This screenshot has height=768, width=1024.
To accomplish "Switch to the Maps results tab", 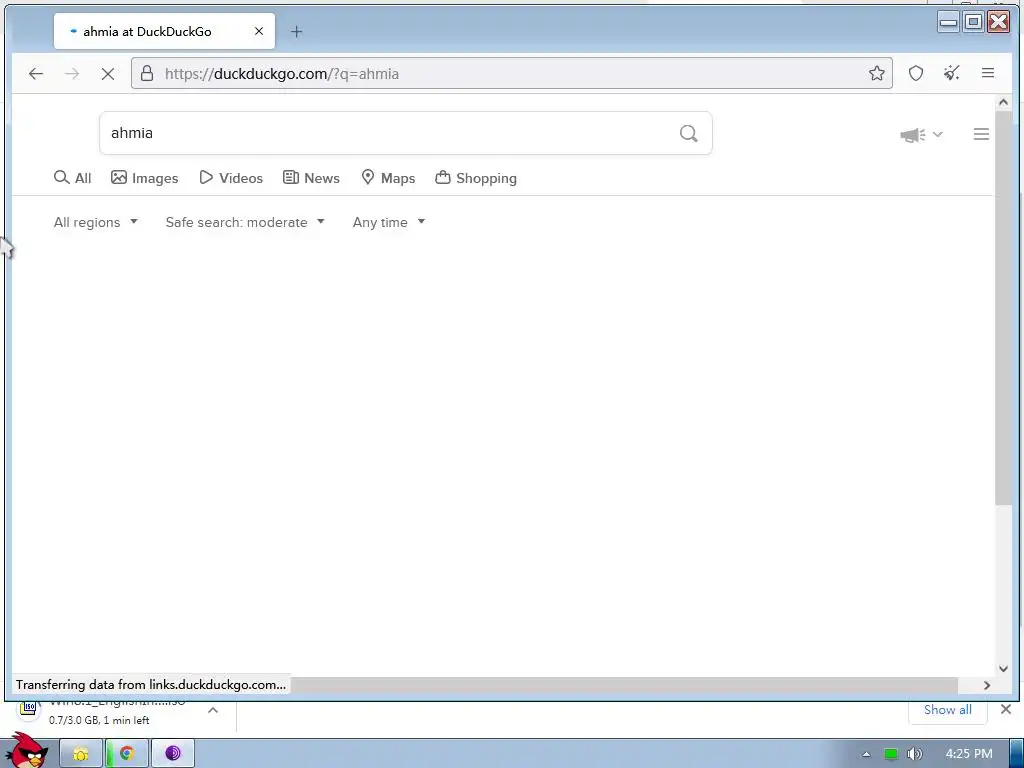I will (388, 178).
